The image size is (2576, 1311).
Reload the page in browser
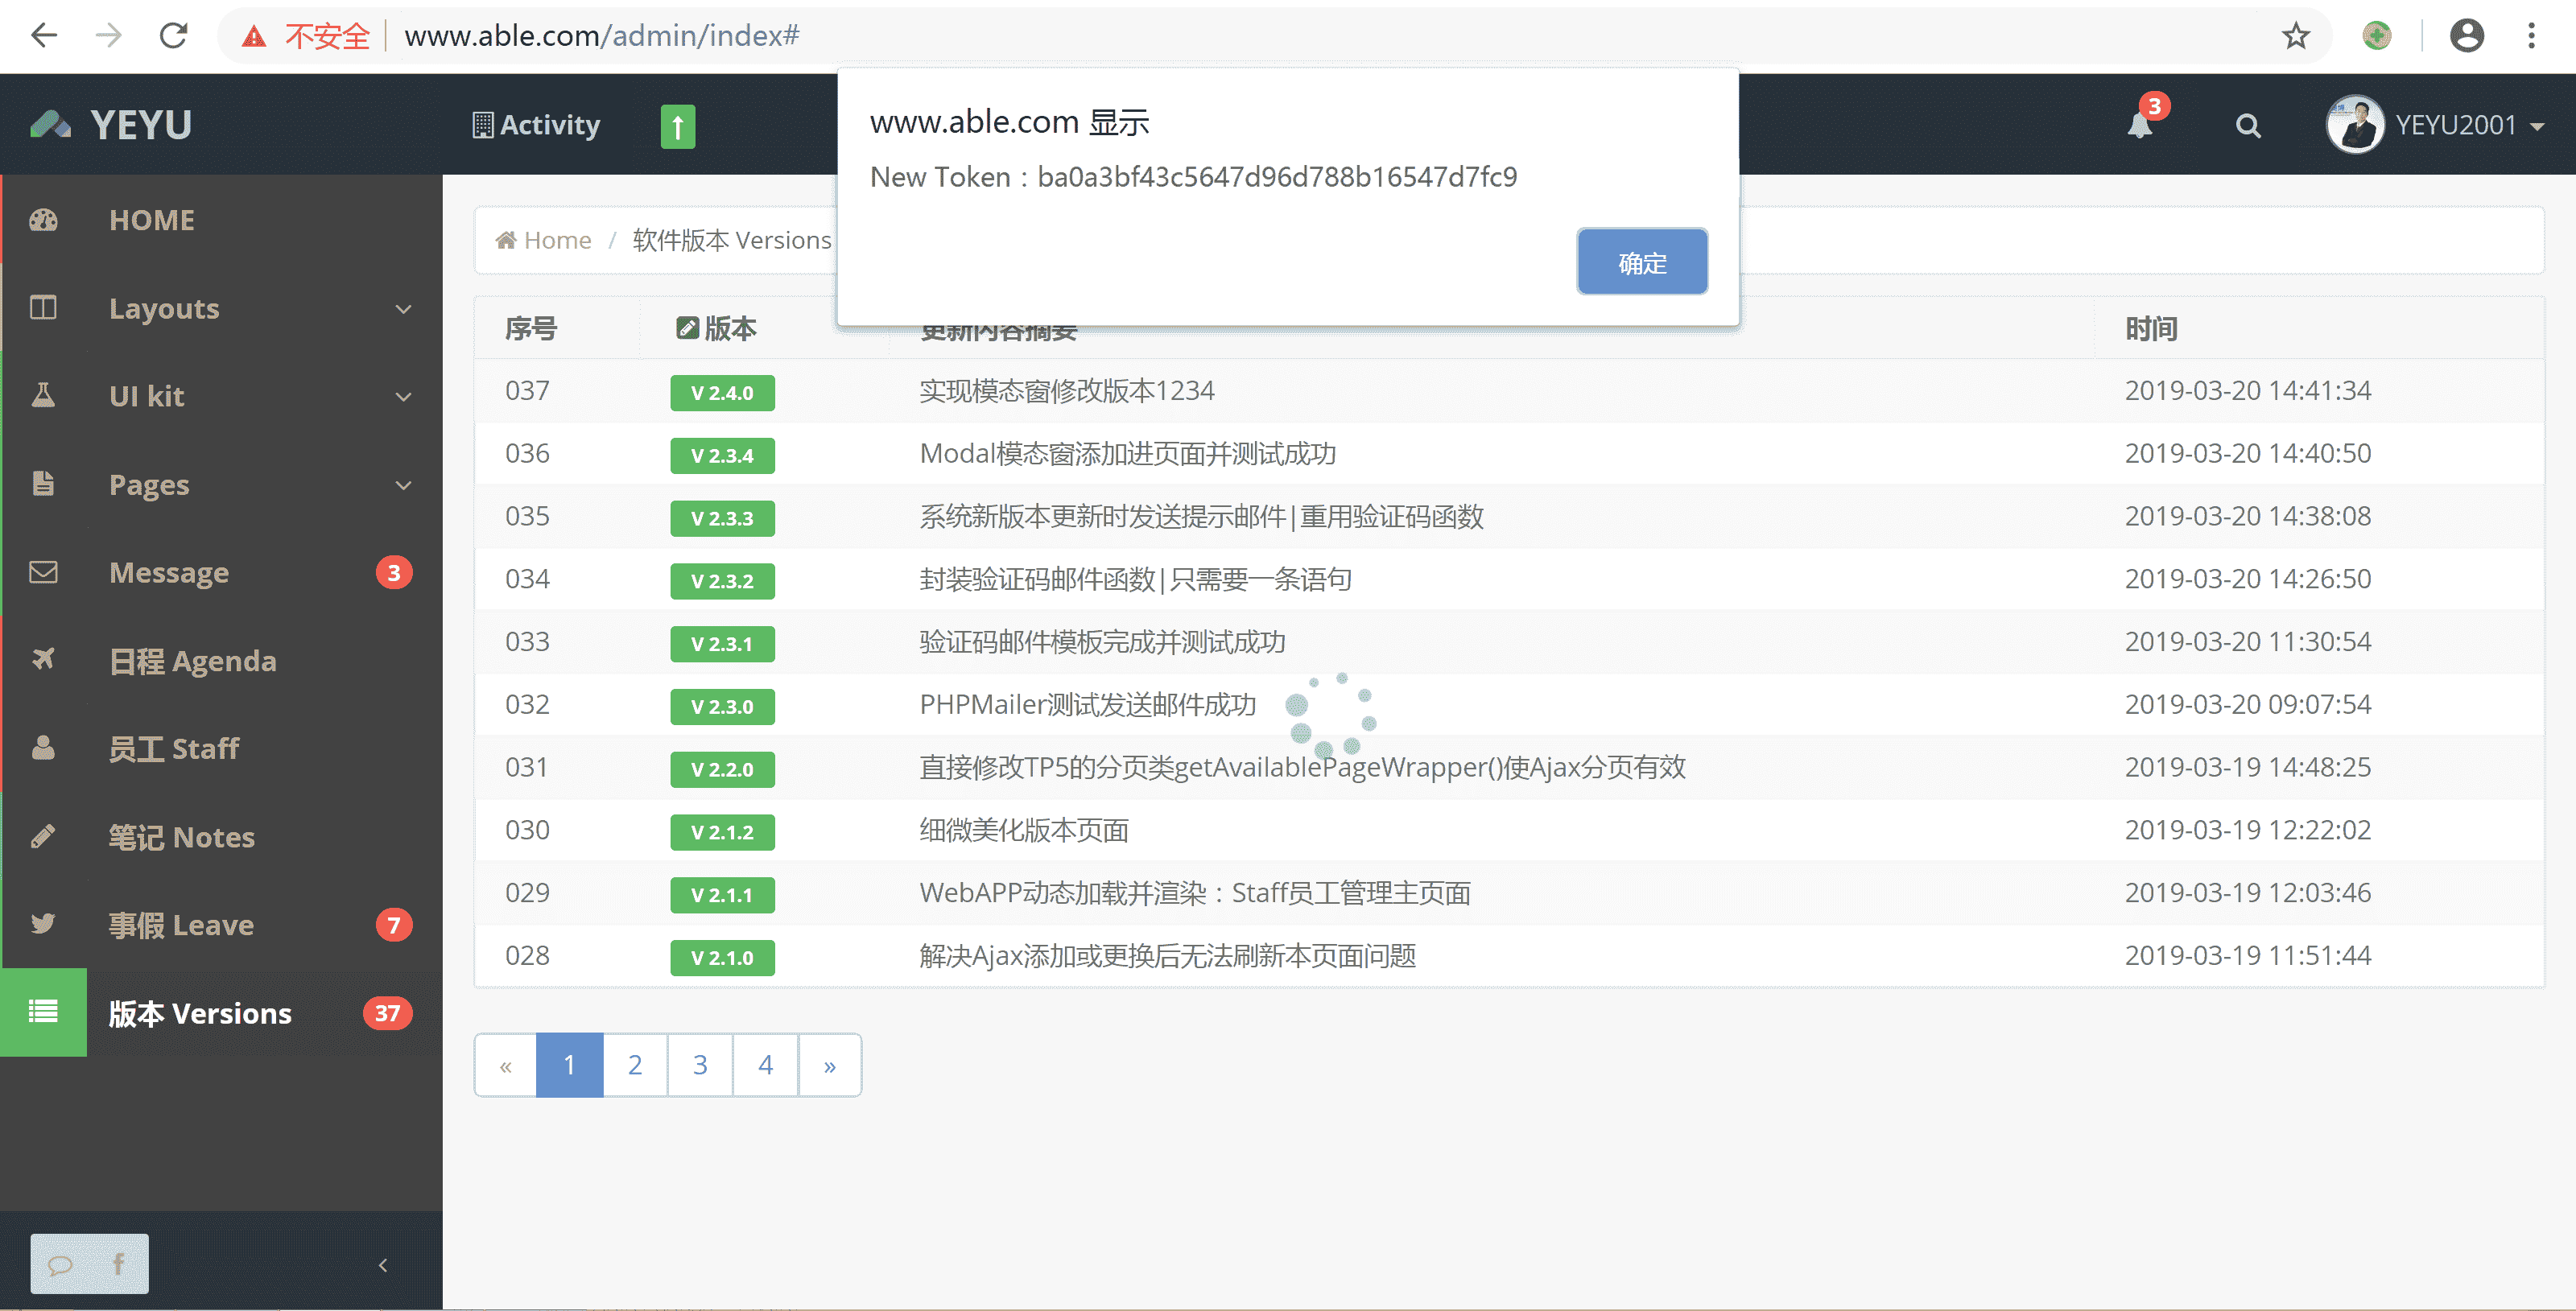174,36
